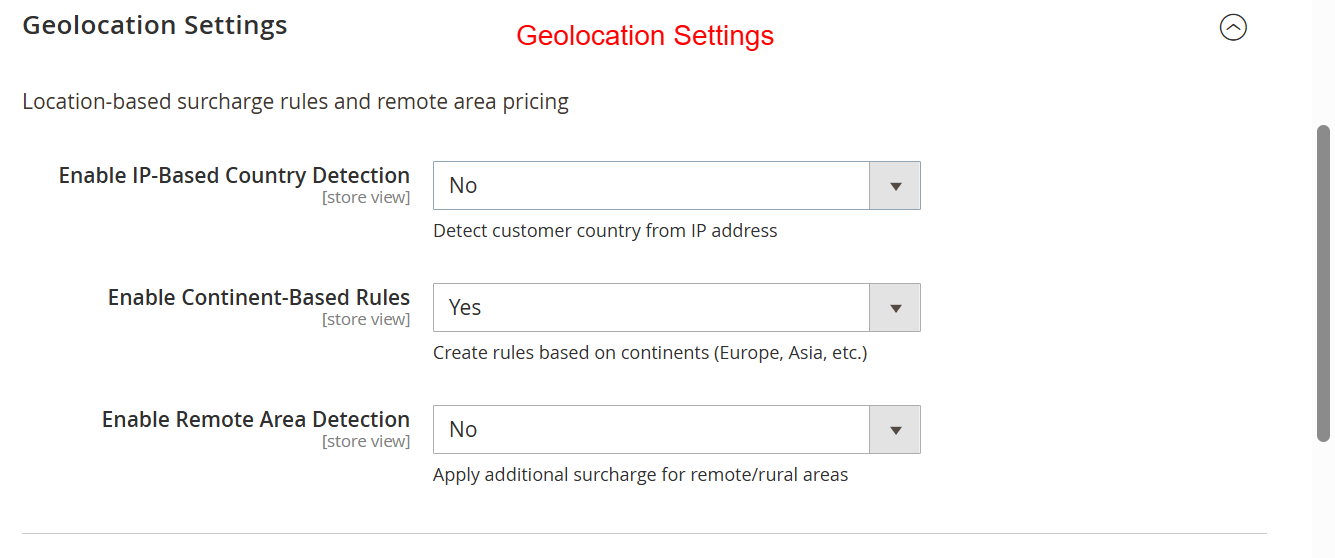Click store view scope under Remote Area Detection
The width and height of the screenshot is (1335, 558).
point(366,442)
